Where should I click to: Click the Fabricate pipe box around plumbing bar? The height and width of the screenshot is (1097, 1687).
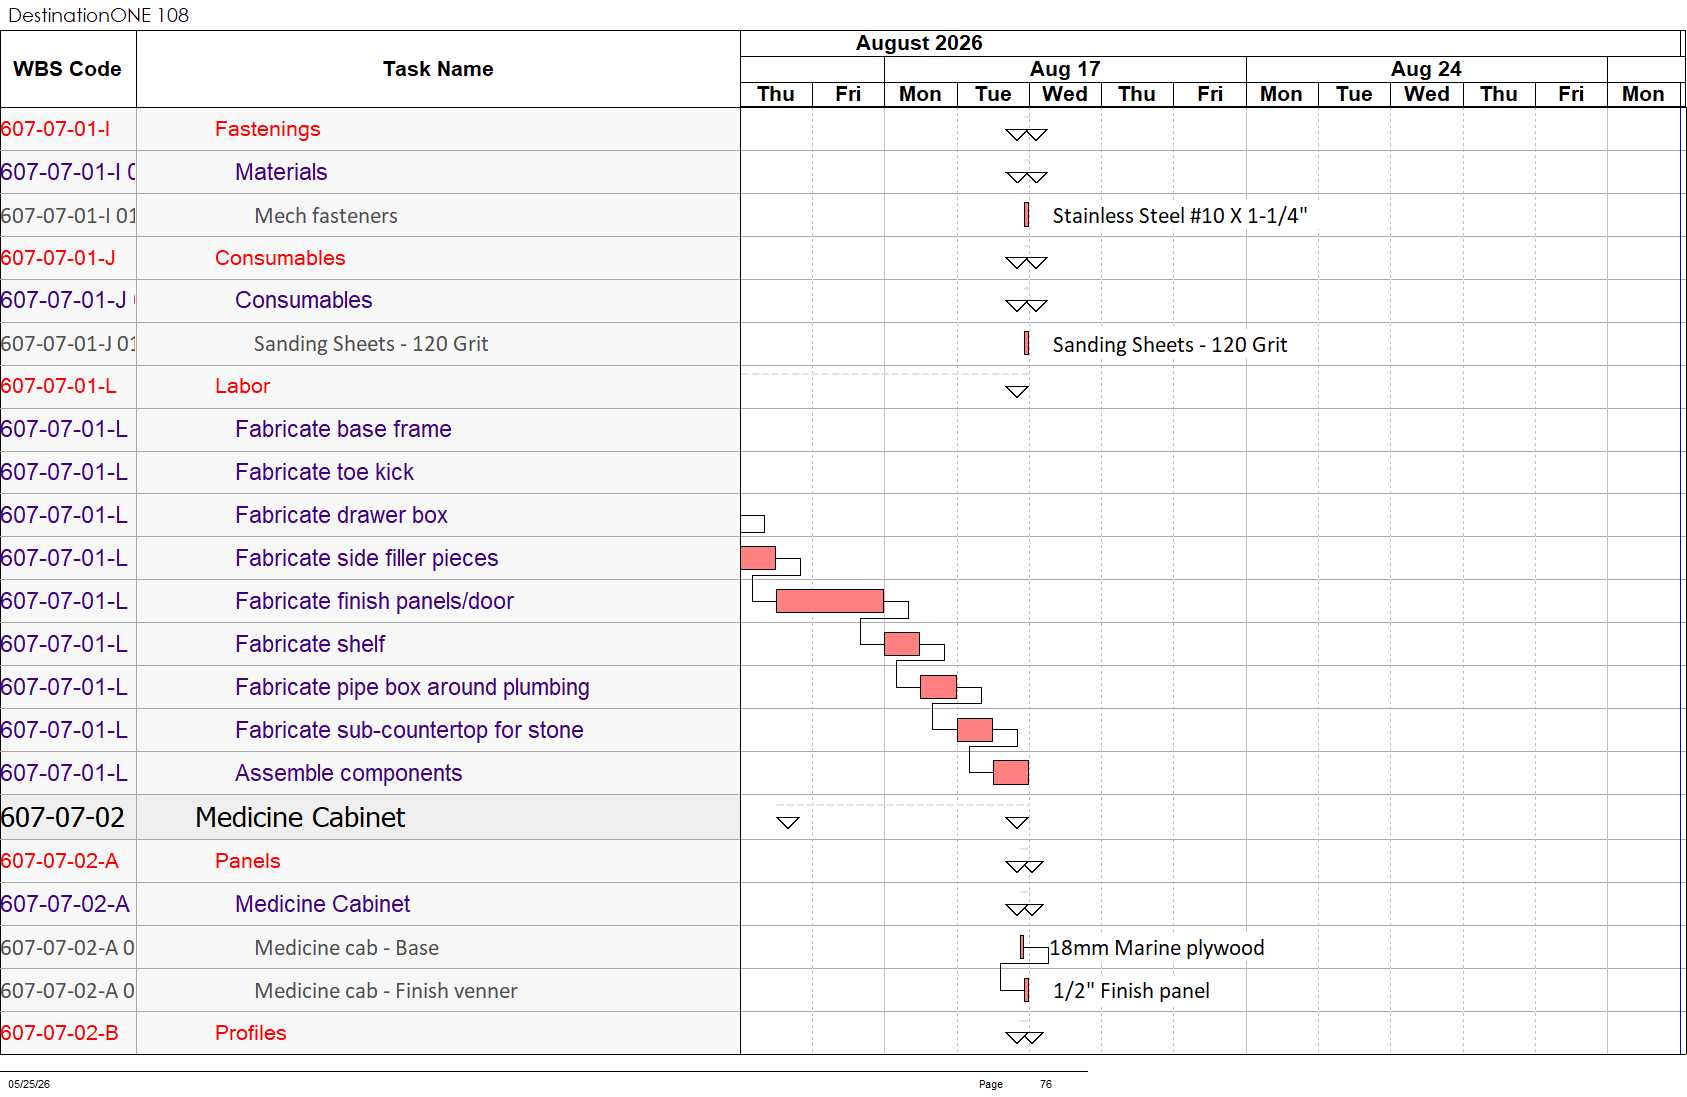pos(938,686)
